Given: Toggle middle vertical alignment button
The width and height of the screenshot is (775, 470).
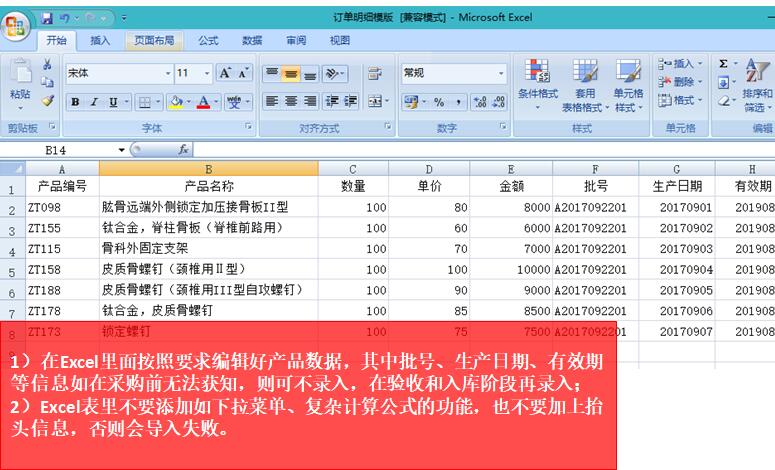Looking at the screenshot, I should (290, 74).
